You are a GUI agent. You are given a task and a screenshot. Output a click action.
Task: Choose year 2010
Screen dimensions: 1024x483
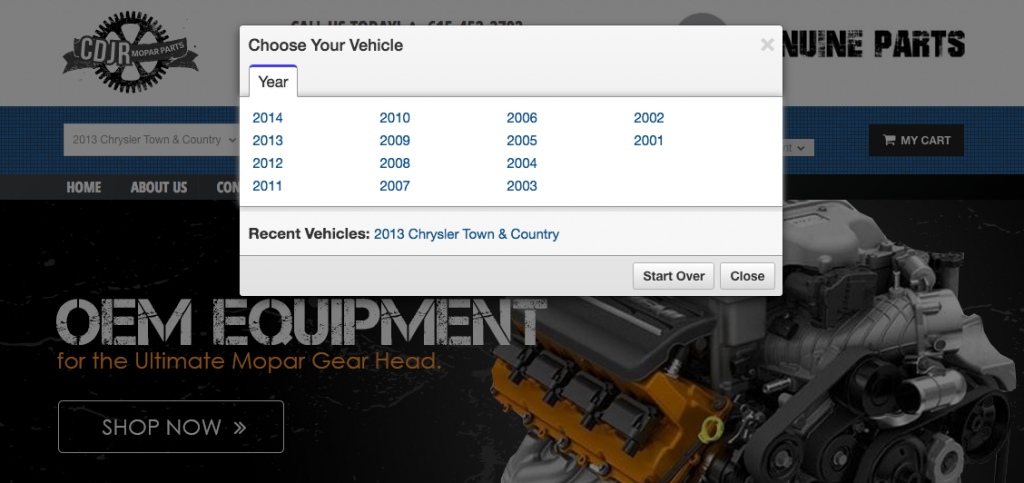coord(394,118)
